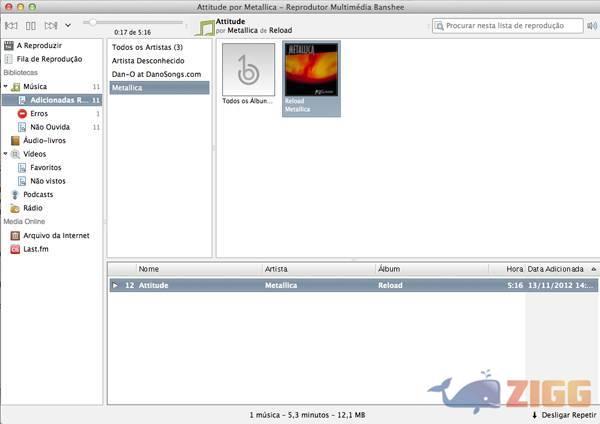This screenshot has width=600, height=424.
Task: Click the Áudio-livros book icon
Action: 15,140
